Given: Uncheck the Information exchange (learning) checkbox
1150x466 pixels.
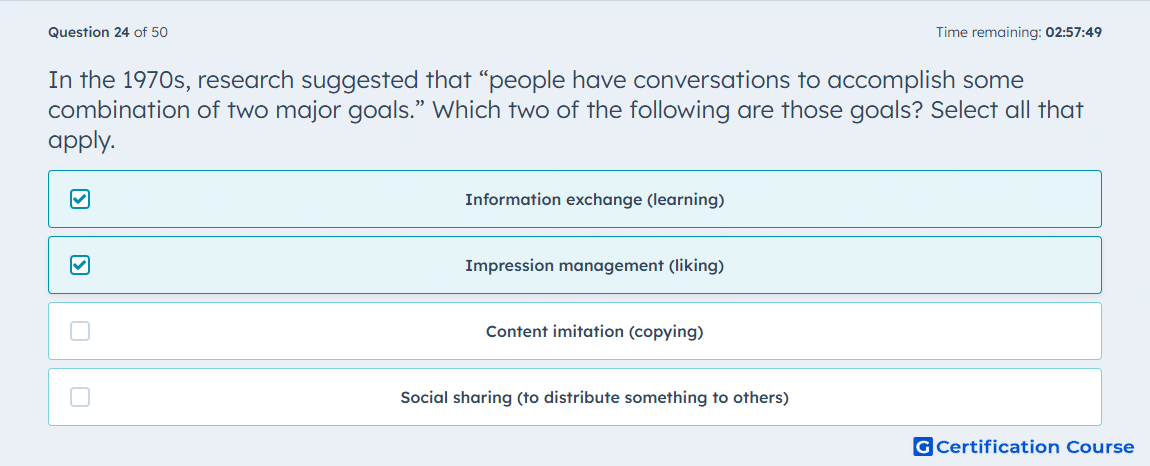Looking at the screenshot, I should point(80,199).
